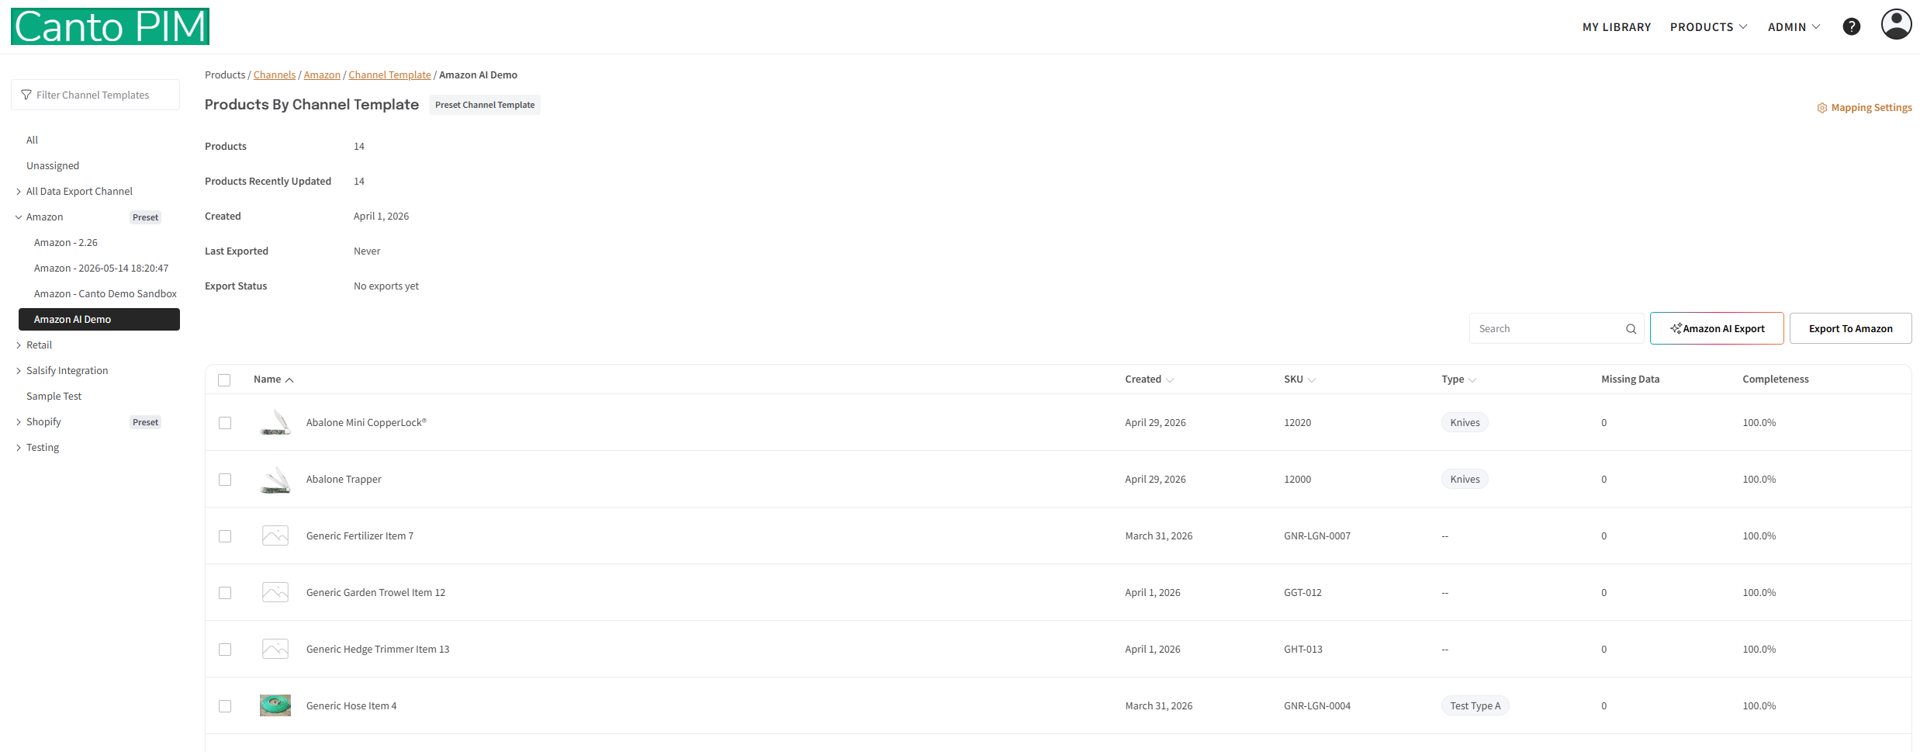This screenshot has height=752, width=1920.
Task: Check the Generic Fertilizer Item 7 checkbox
Action: tap(225, 536)
